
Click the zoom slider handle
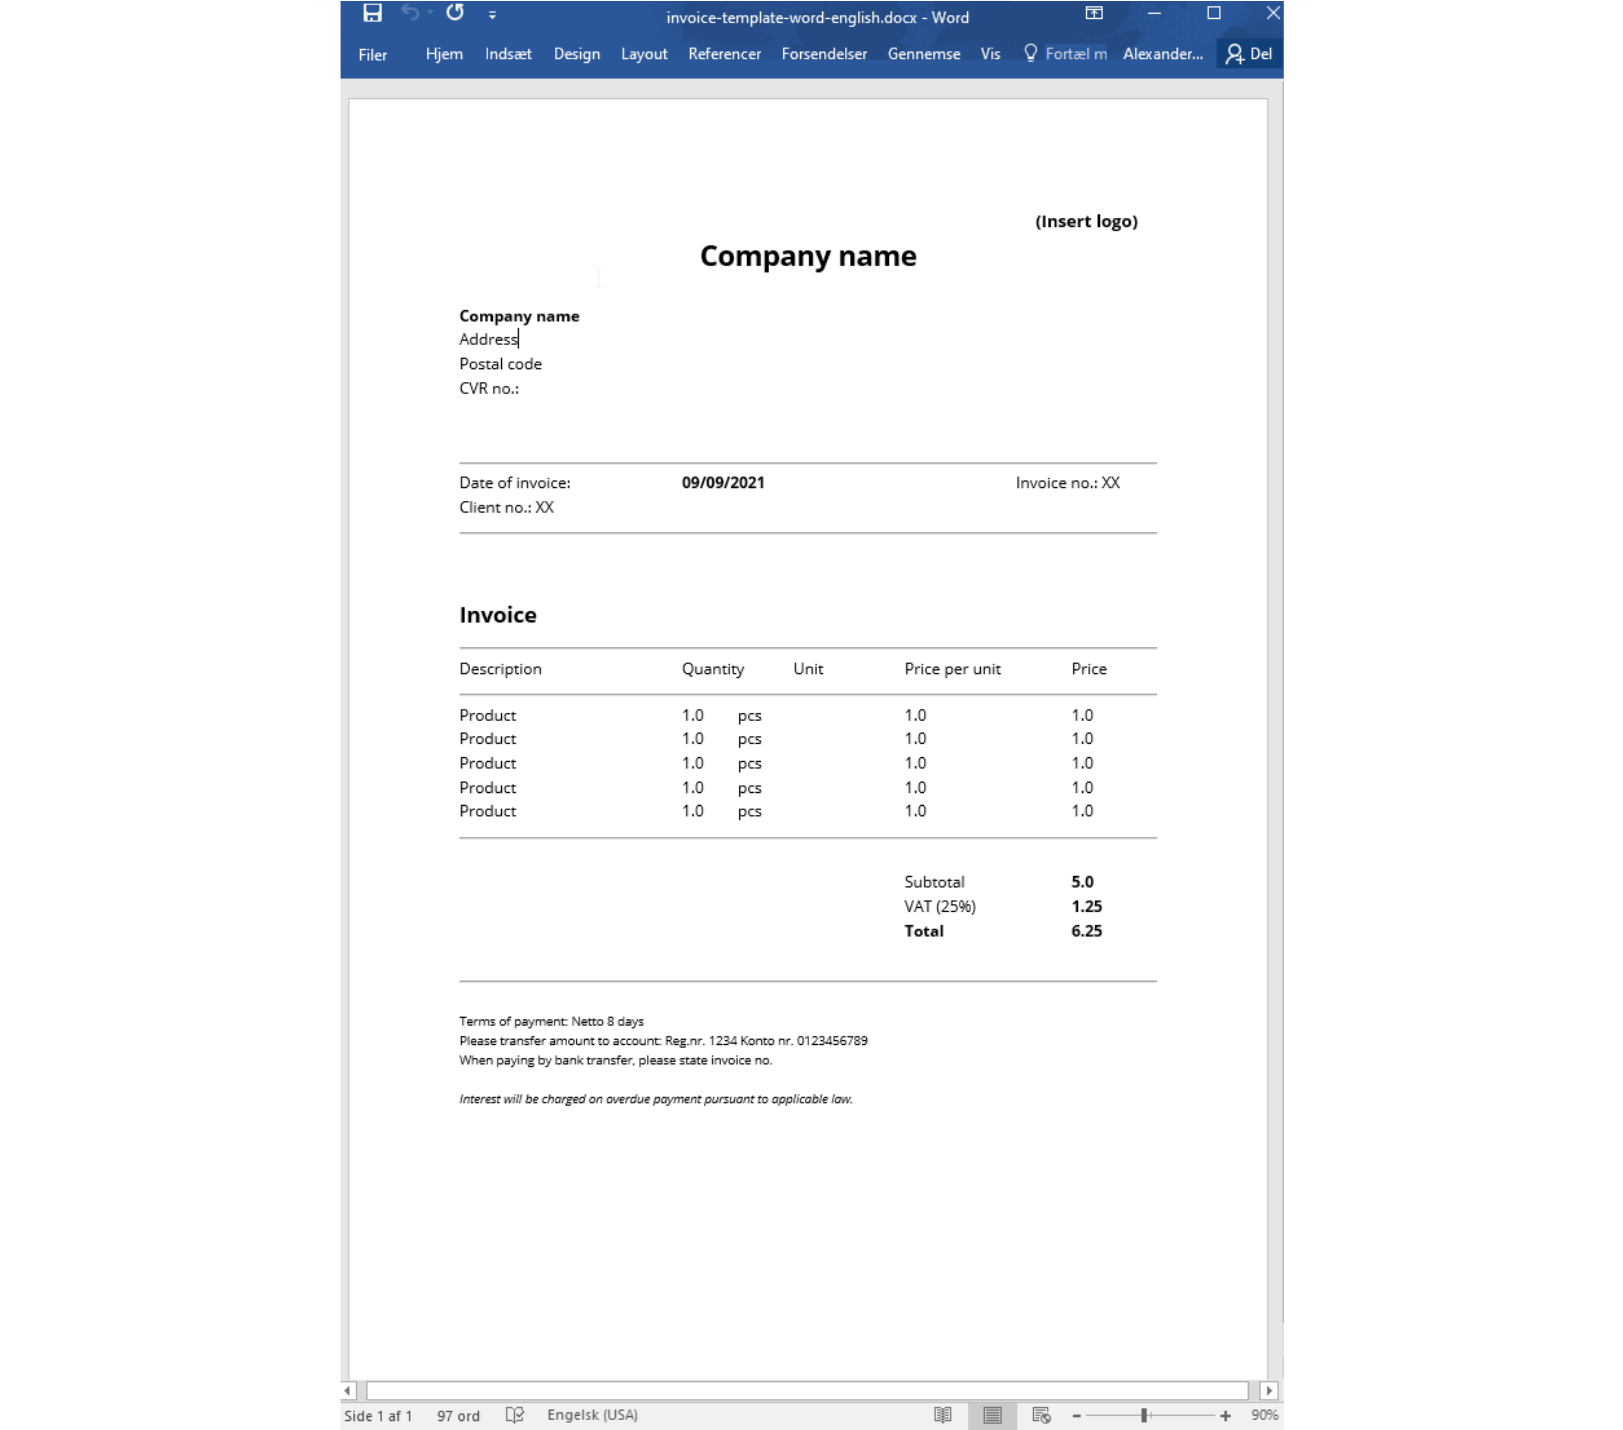[x=1144, y=1416]
